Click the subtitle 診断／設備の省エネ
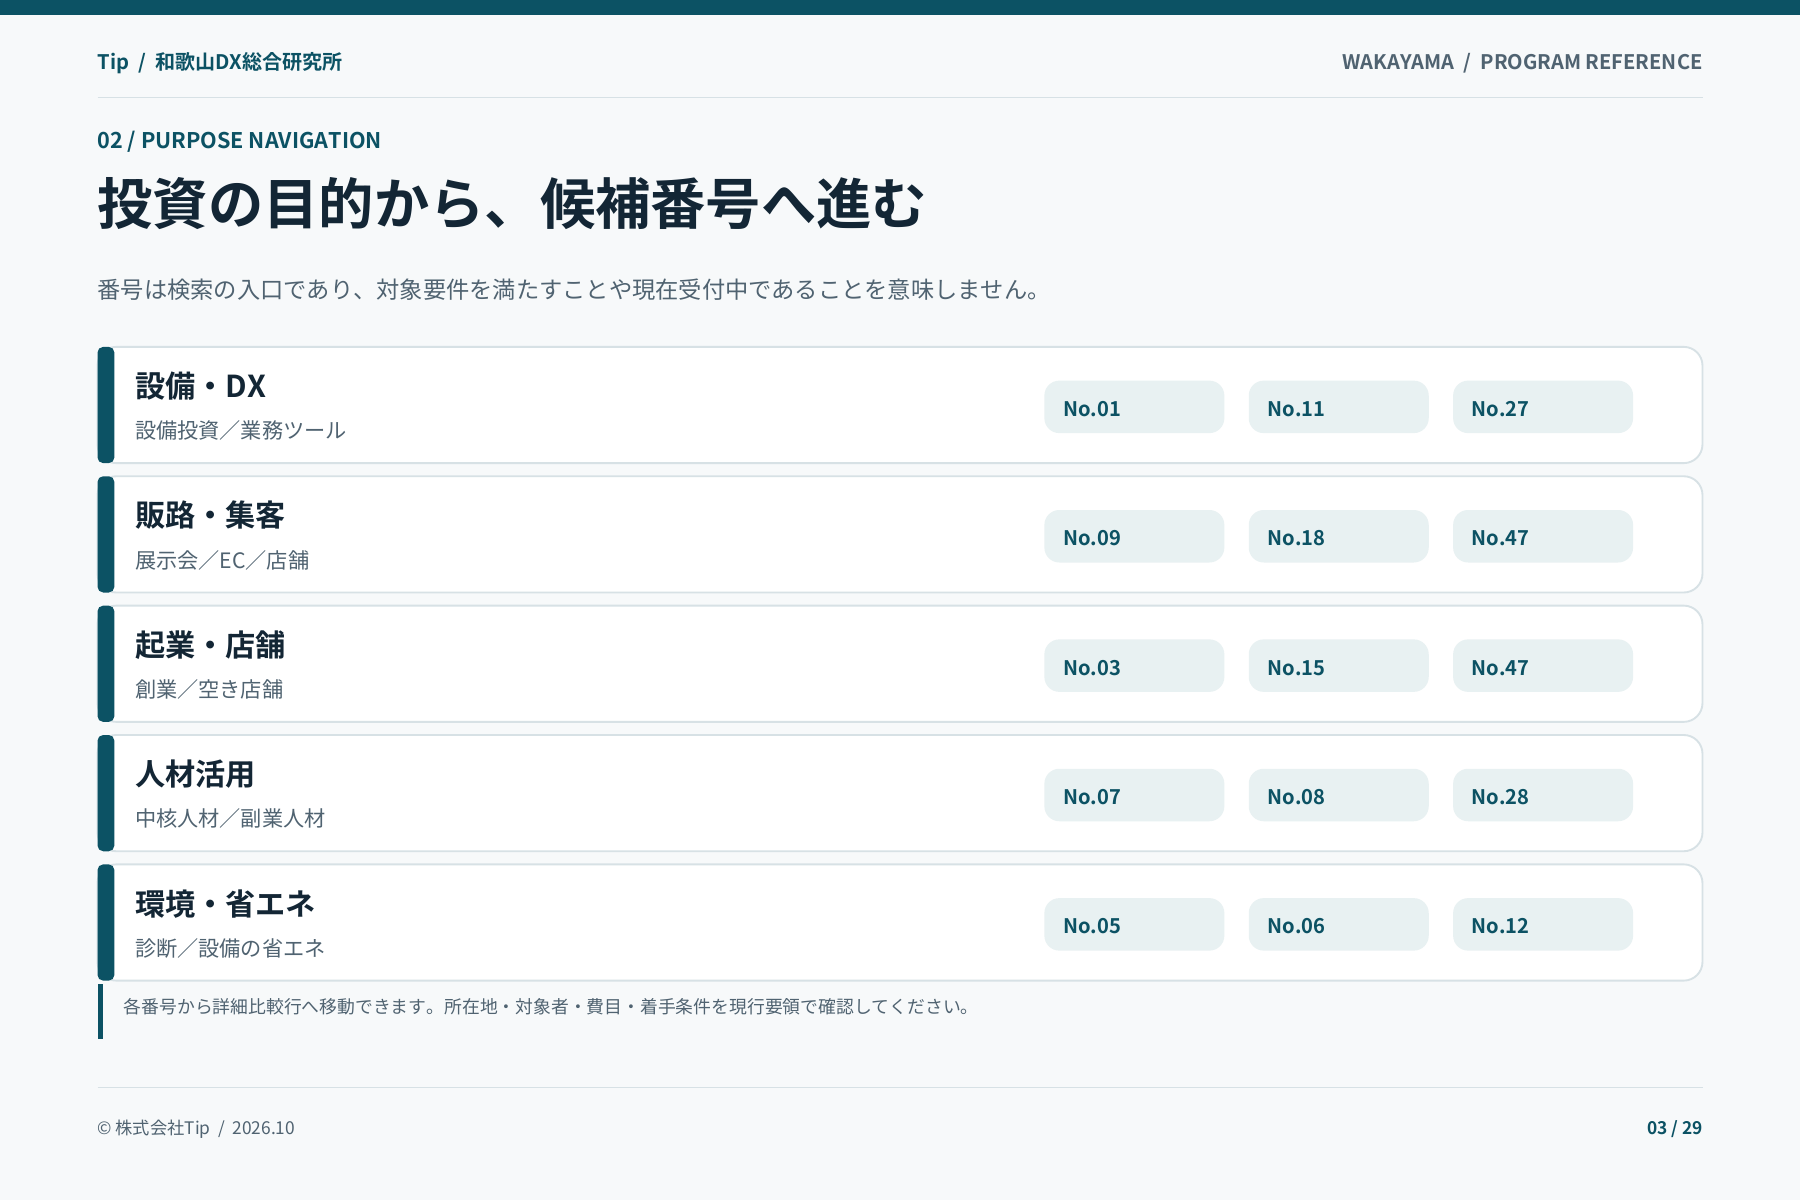Screen dimensions: 1800x1200 click(230, 948)
